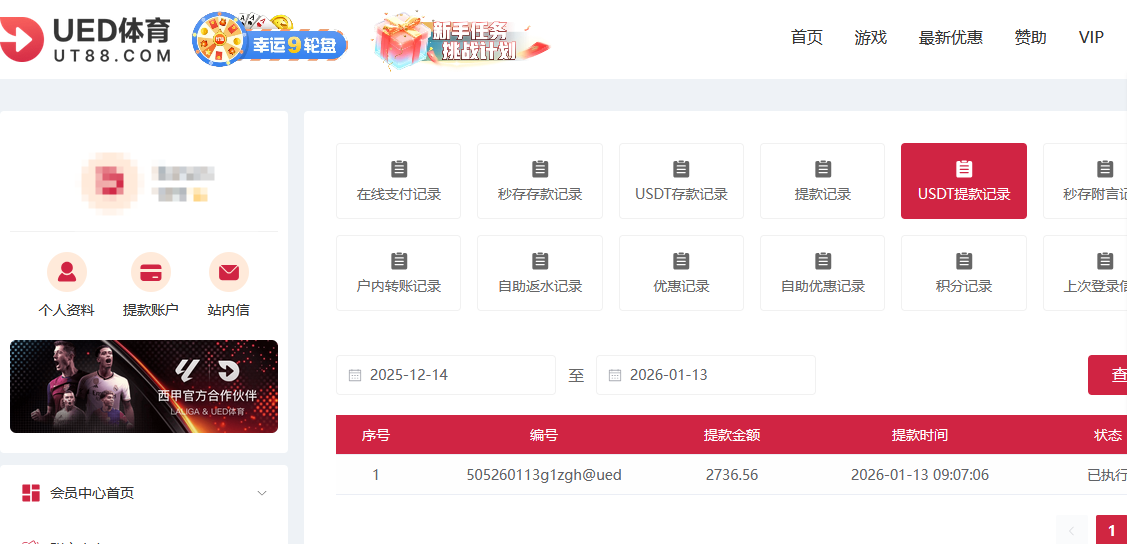Viewport: 1127px width, 544px height.
Task: Open the 西甲官方合作伙伴 La Liga banner
Action: (x=144, y=387)
